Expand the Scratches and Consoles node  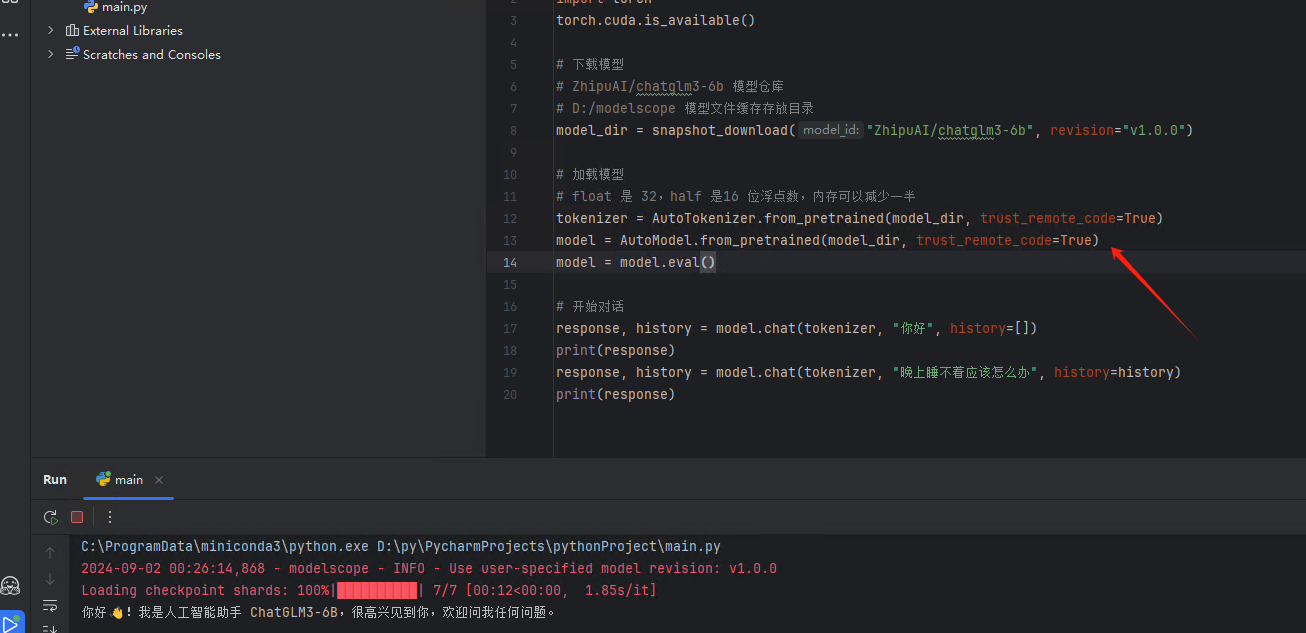point(51,54)
